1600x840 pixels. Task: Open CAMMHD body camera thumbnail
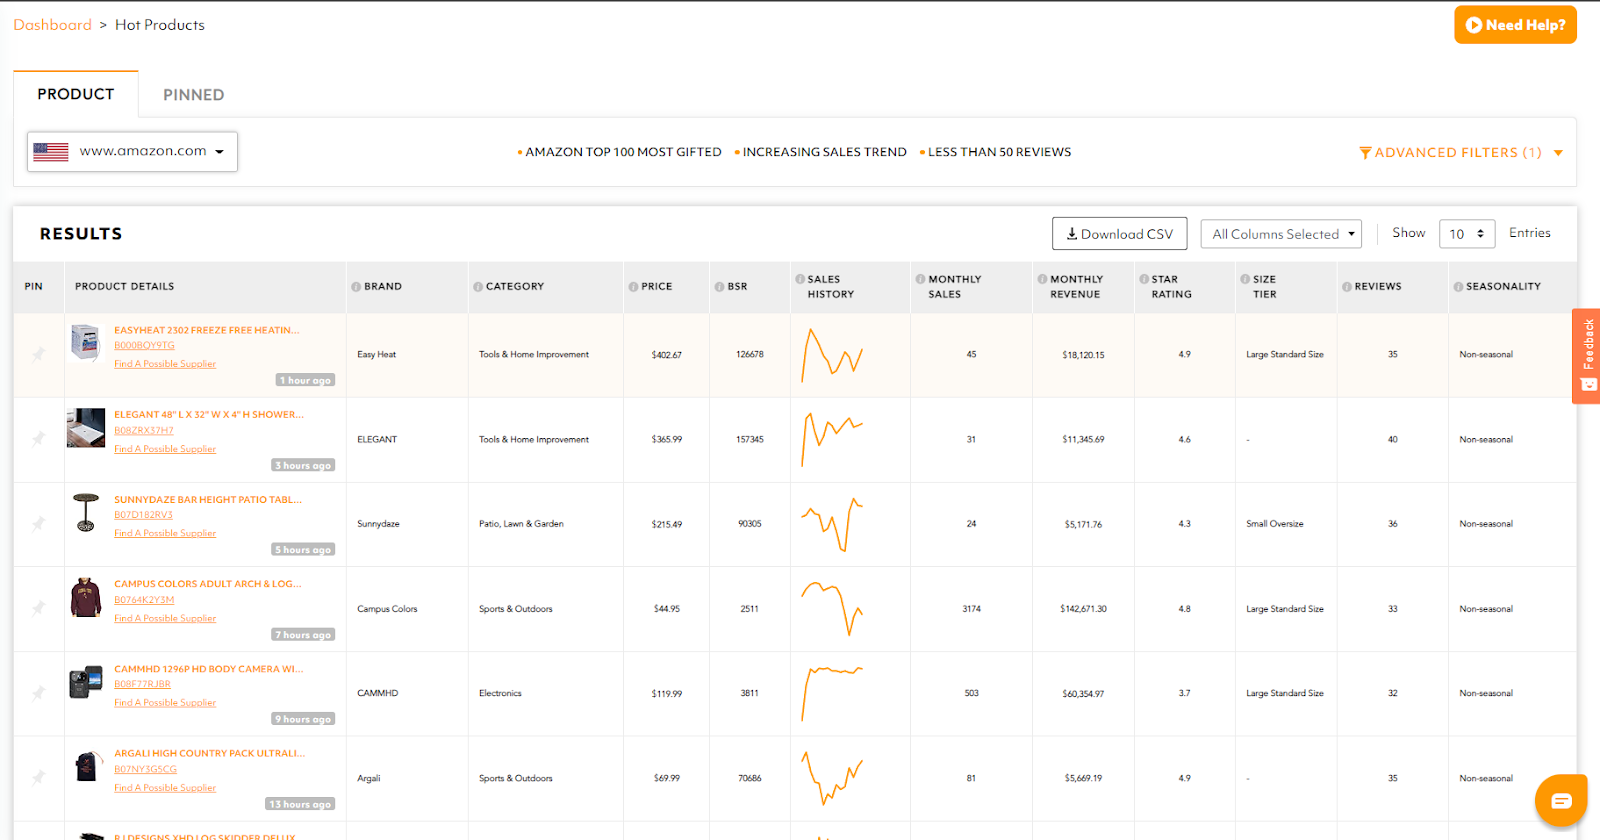pos(86,682)
